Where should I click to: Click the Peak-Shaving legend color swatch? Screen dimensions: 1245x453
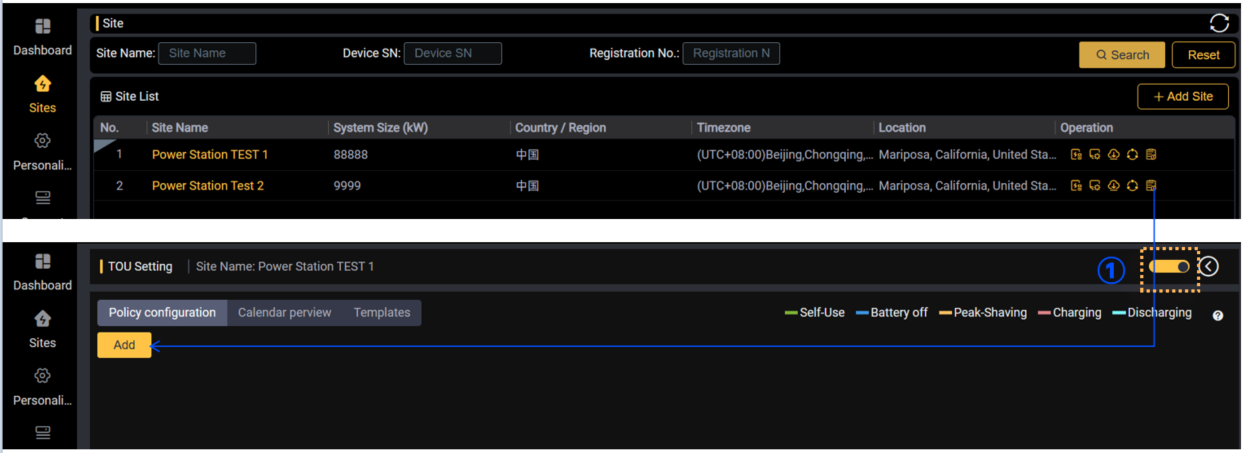(945, 313)
